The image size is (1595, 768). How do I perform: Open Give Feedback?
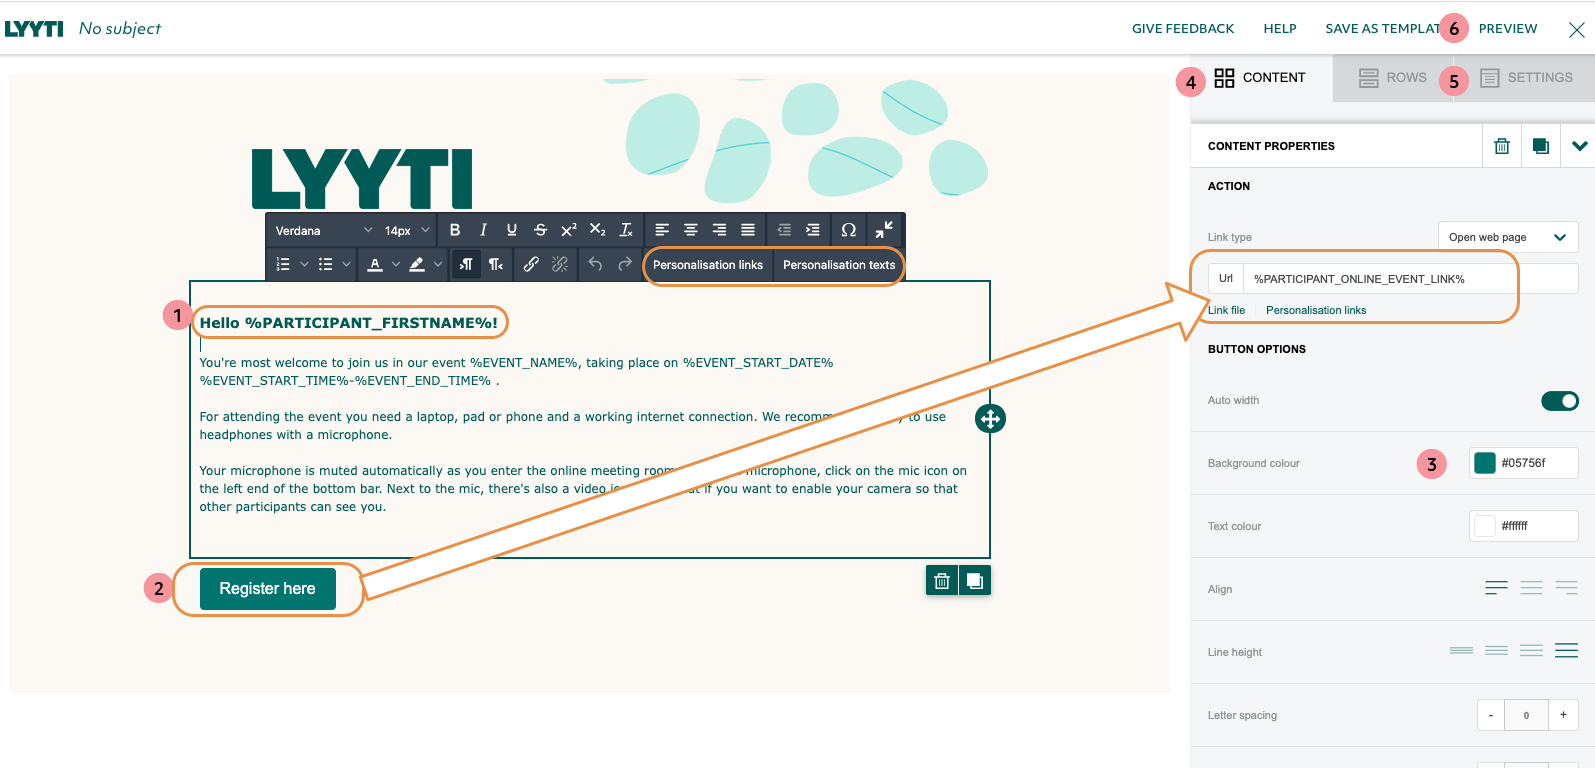click(x=1183, y=29)
